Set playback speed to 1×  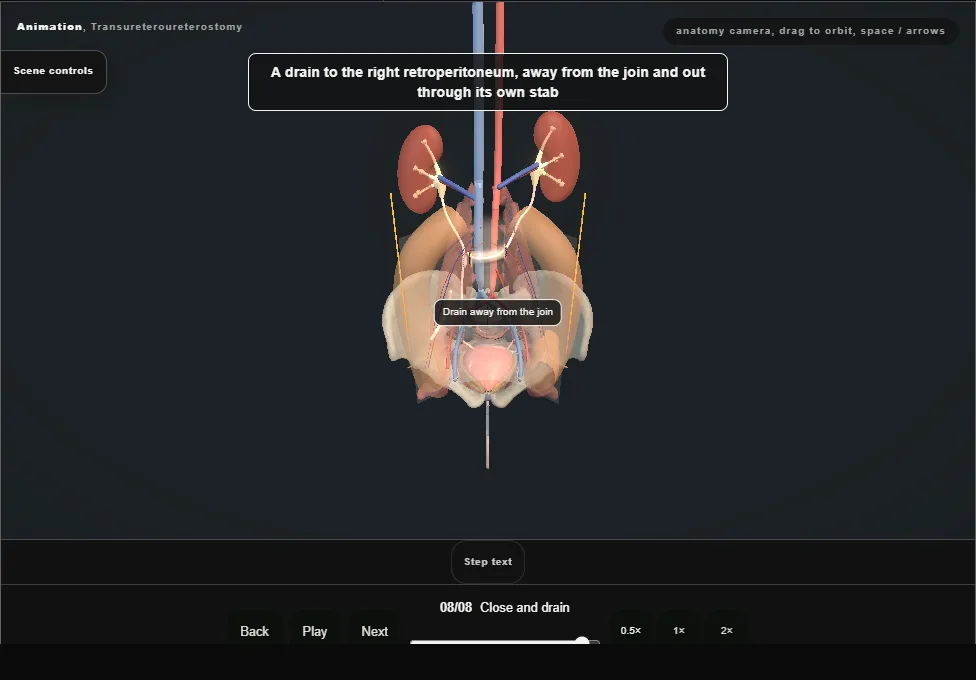point(679,630)
